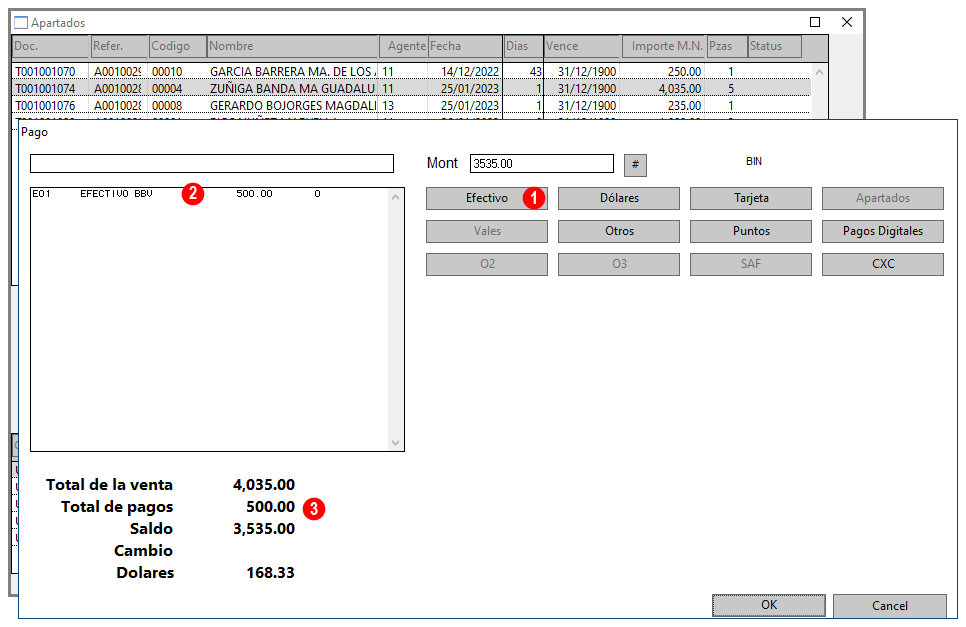
Task: Sort by Agente column header
Action: pyautogui.click(x=404, y=46)
